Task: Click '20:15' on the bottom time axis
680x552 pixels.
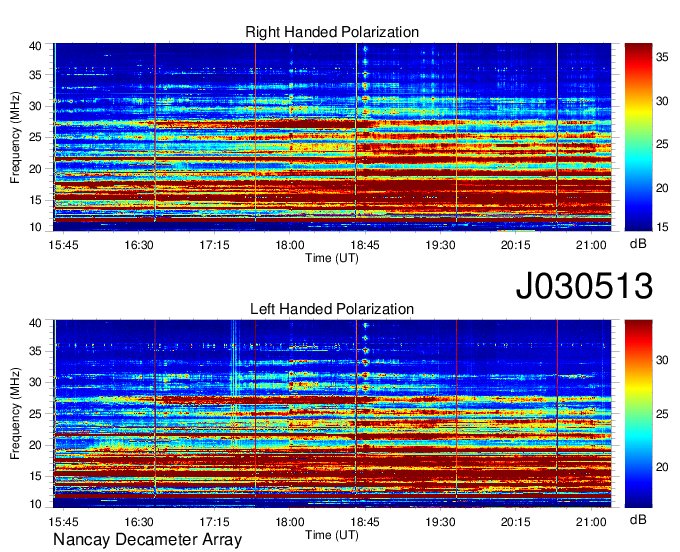Action: pyautogui.click(x=516, y=522)
